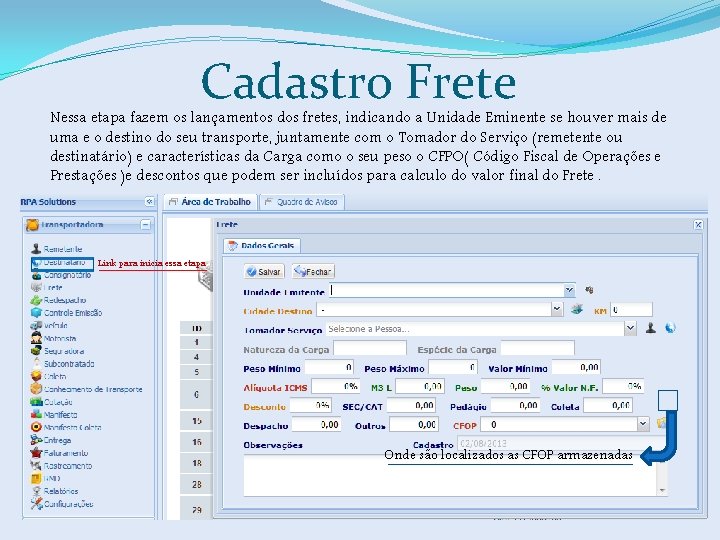Open Cotação in the sidebar

pyautogui.click(x=52, y=402)
